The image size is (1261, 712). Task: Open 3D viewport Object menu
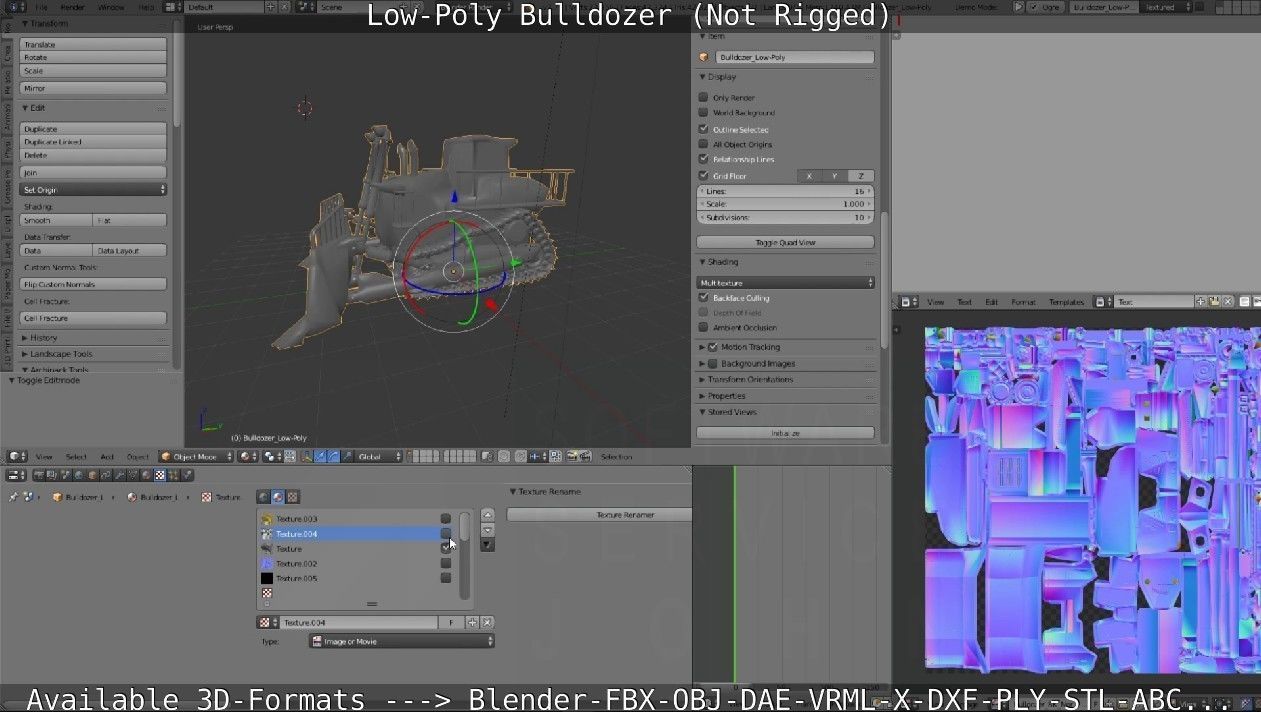(137, 457)
